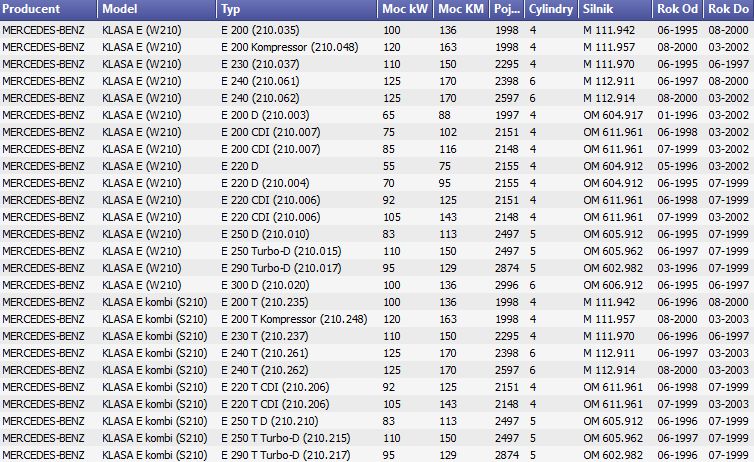Choose the E 290 T Turbo-D (210.217) row

coord(377,454)
